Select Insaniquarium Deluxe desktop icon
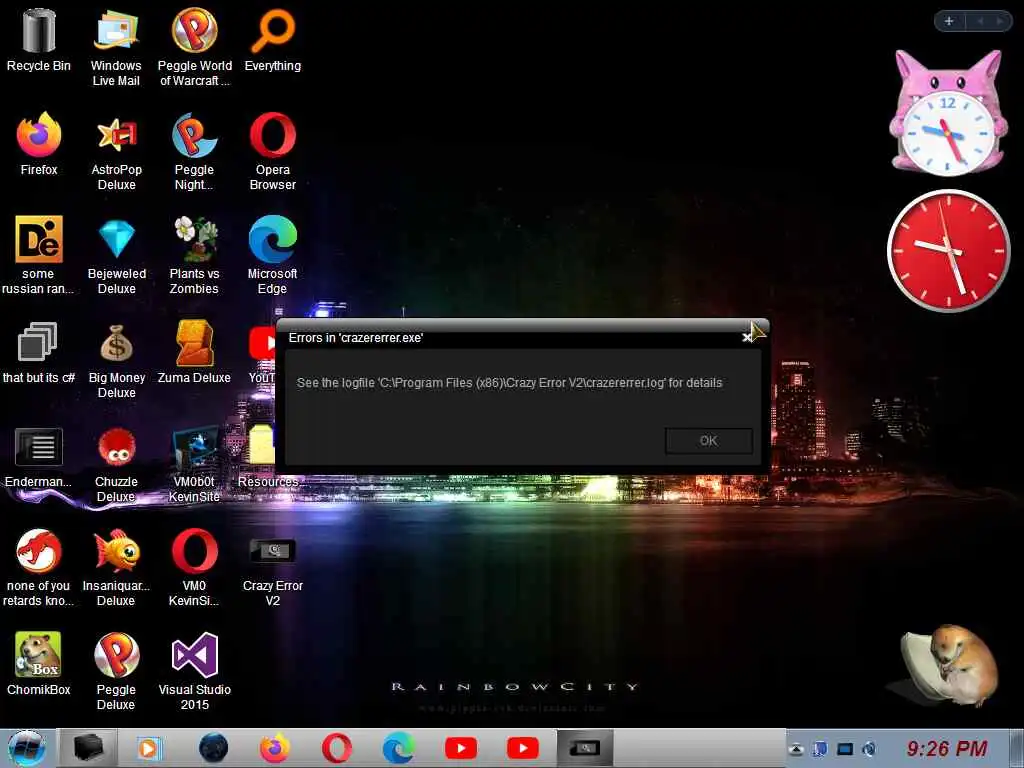1024x768 pixels. 116,568
